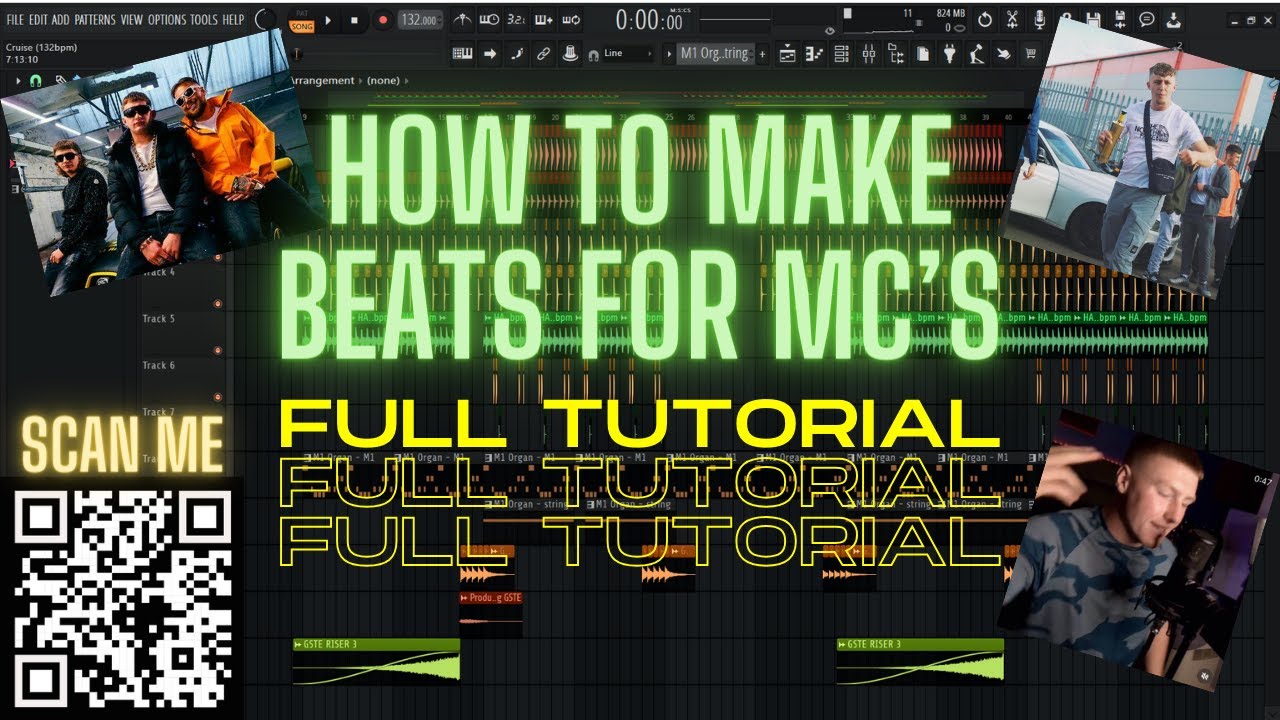Viewport: 1280px width, 720px height.
Task: Click the download tray icon
Action: pyautogui.click(x=1174, y=19)
